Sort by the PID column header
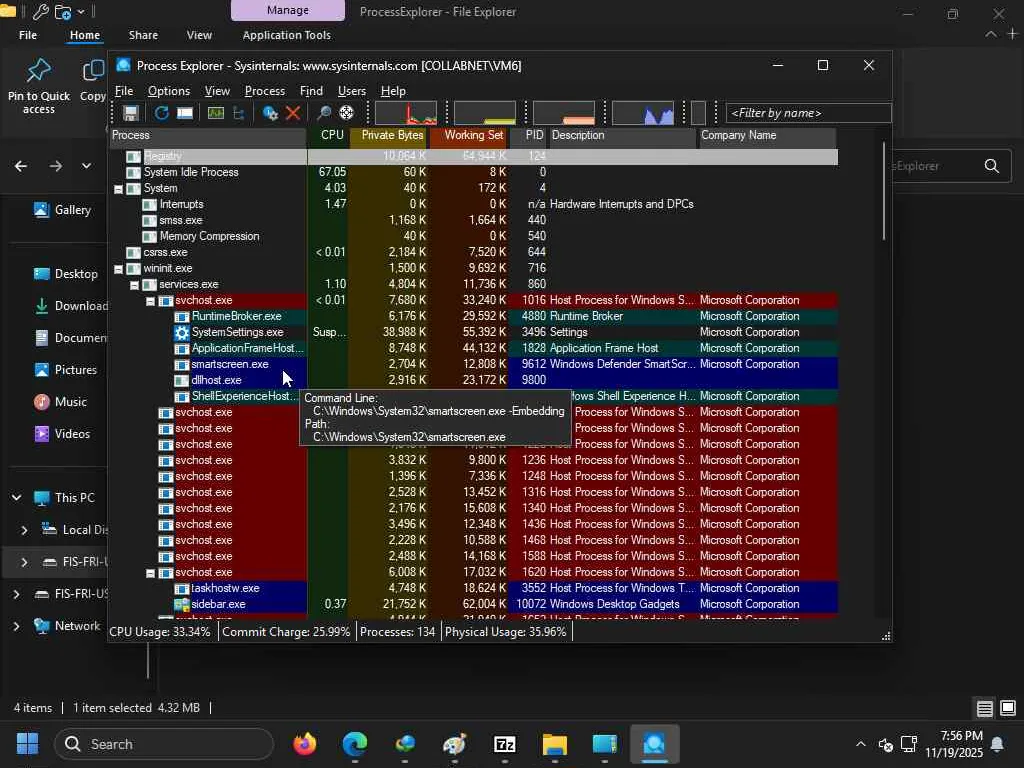Screen dimensions: 1024x768 [x=528, y=135]
